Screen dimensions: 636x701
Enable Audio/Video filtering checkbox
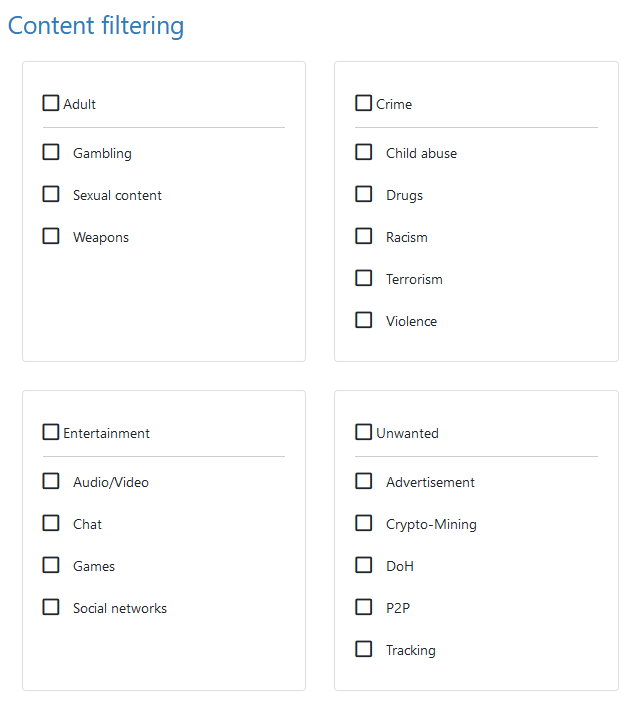pos(51,481)
